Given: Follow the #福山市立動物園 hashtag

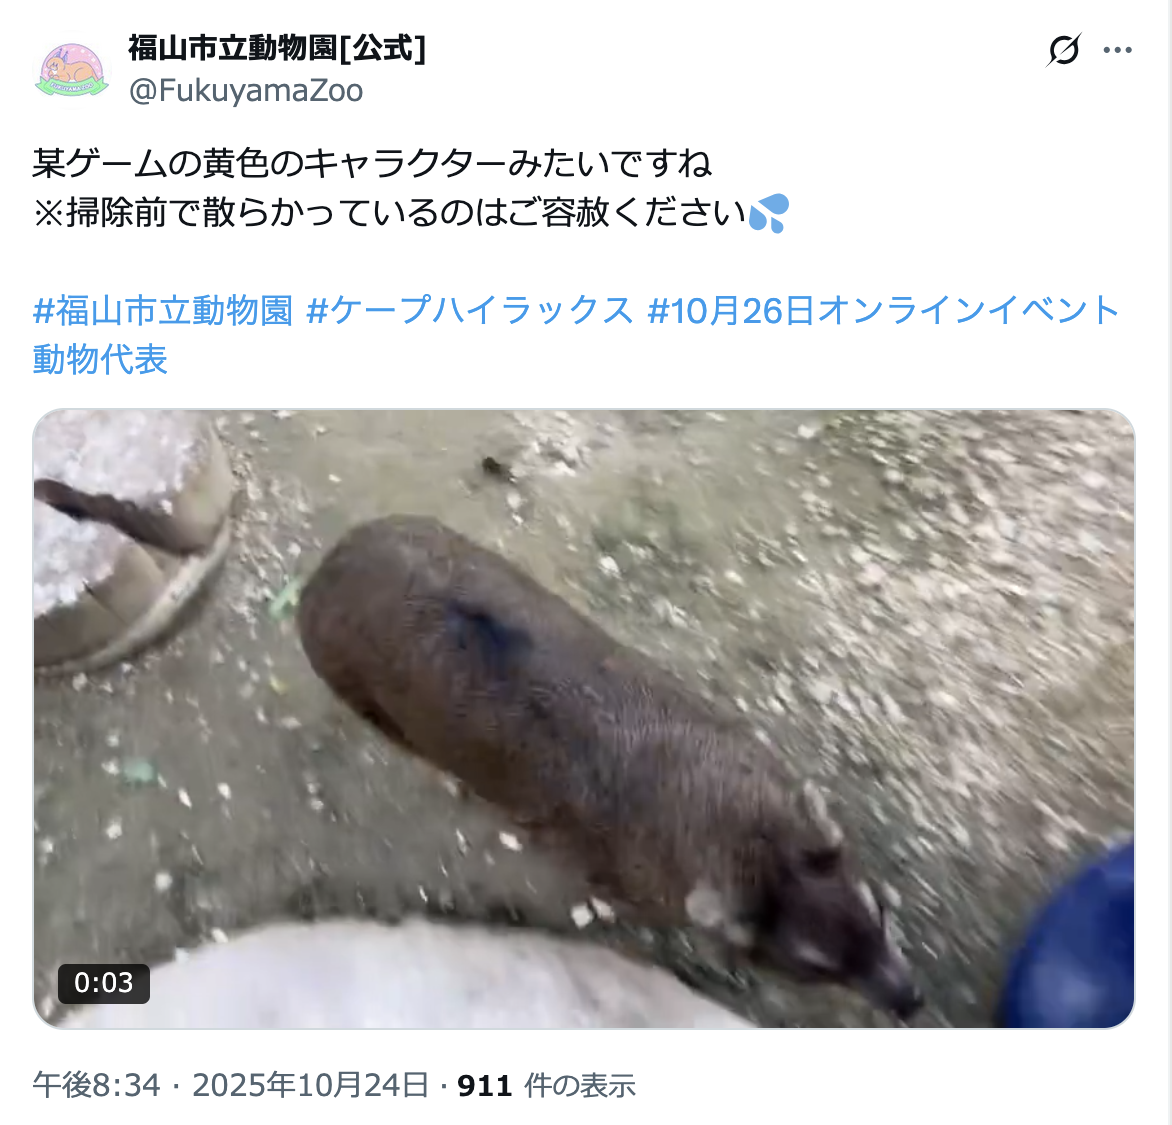Looking at the screenshot, I should pyautogui.click(x=163, y=310).
